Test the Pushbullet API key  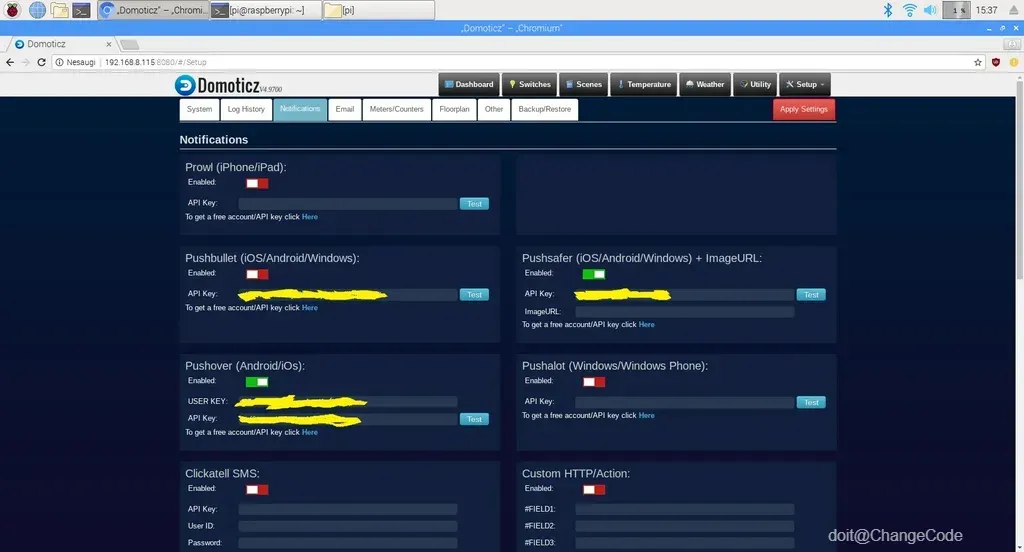click(474, 295)
